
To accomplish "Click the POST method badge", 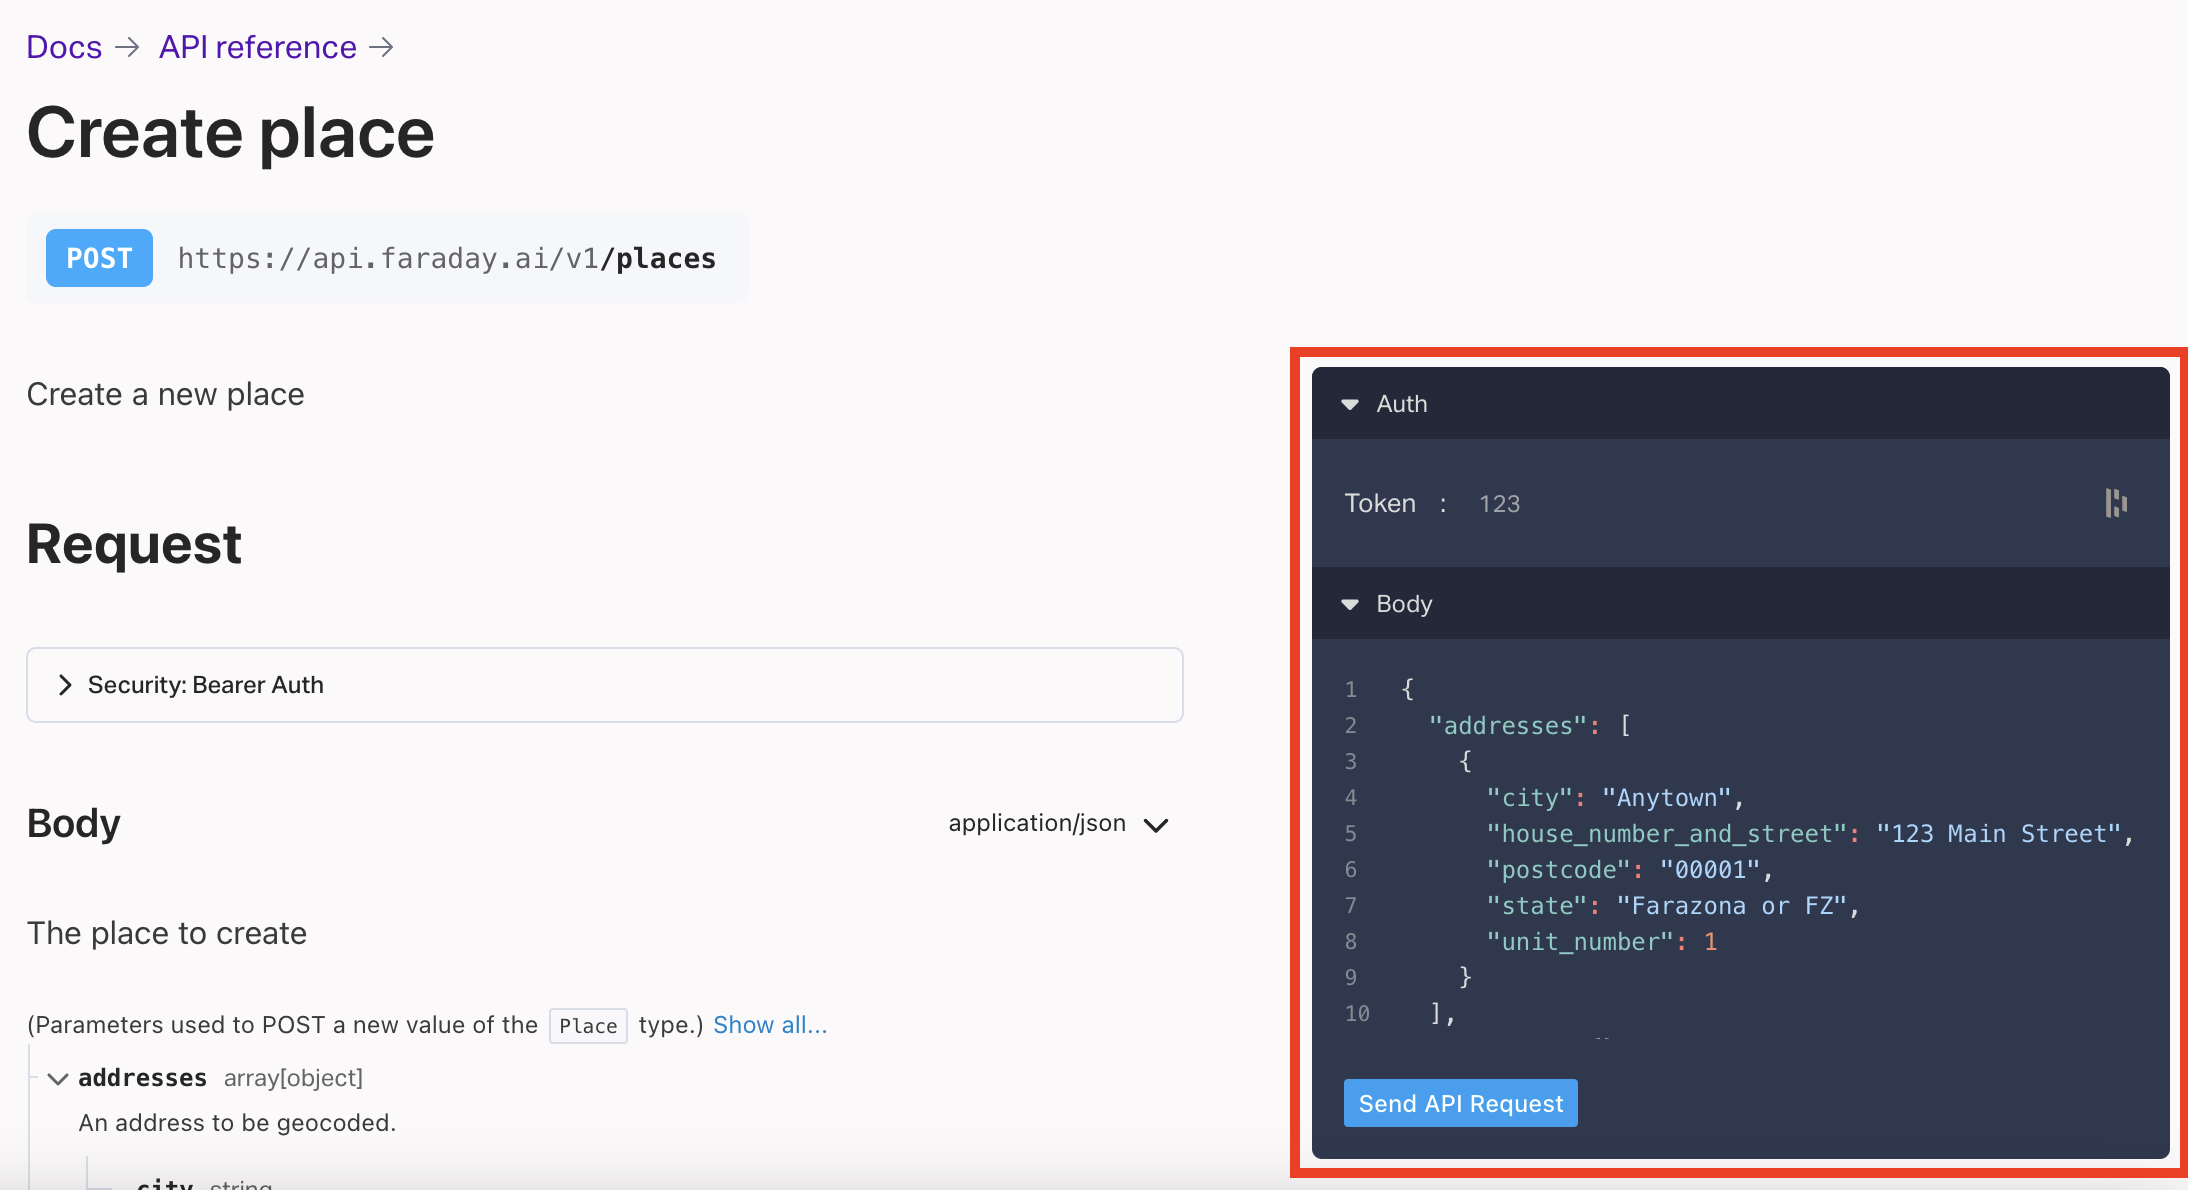I will (99, 258).
